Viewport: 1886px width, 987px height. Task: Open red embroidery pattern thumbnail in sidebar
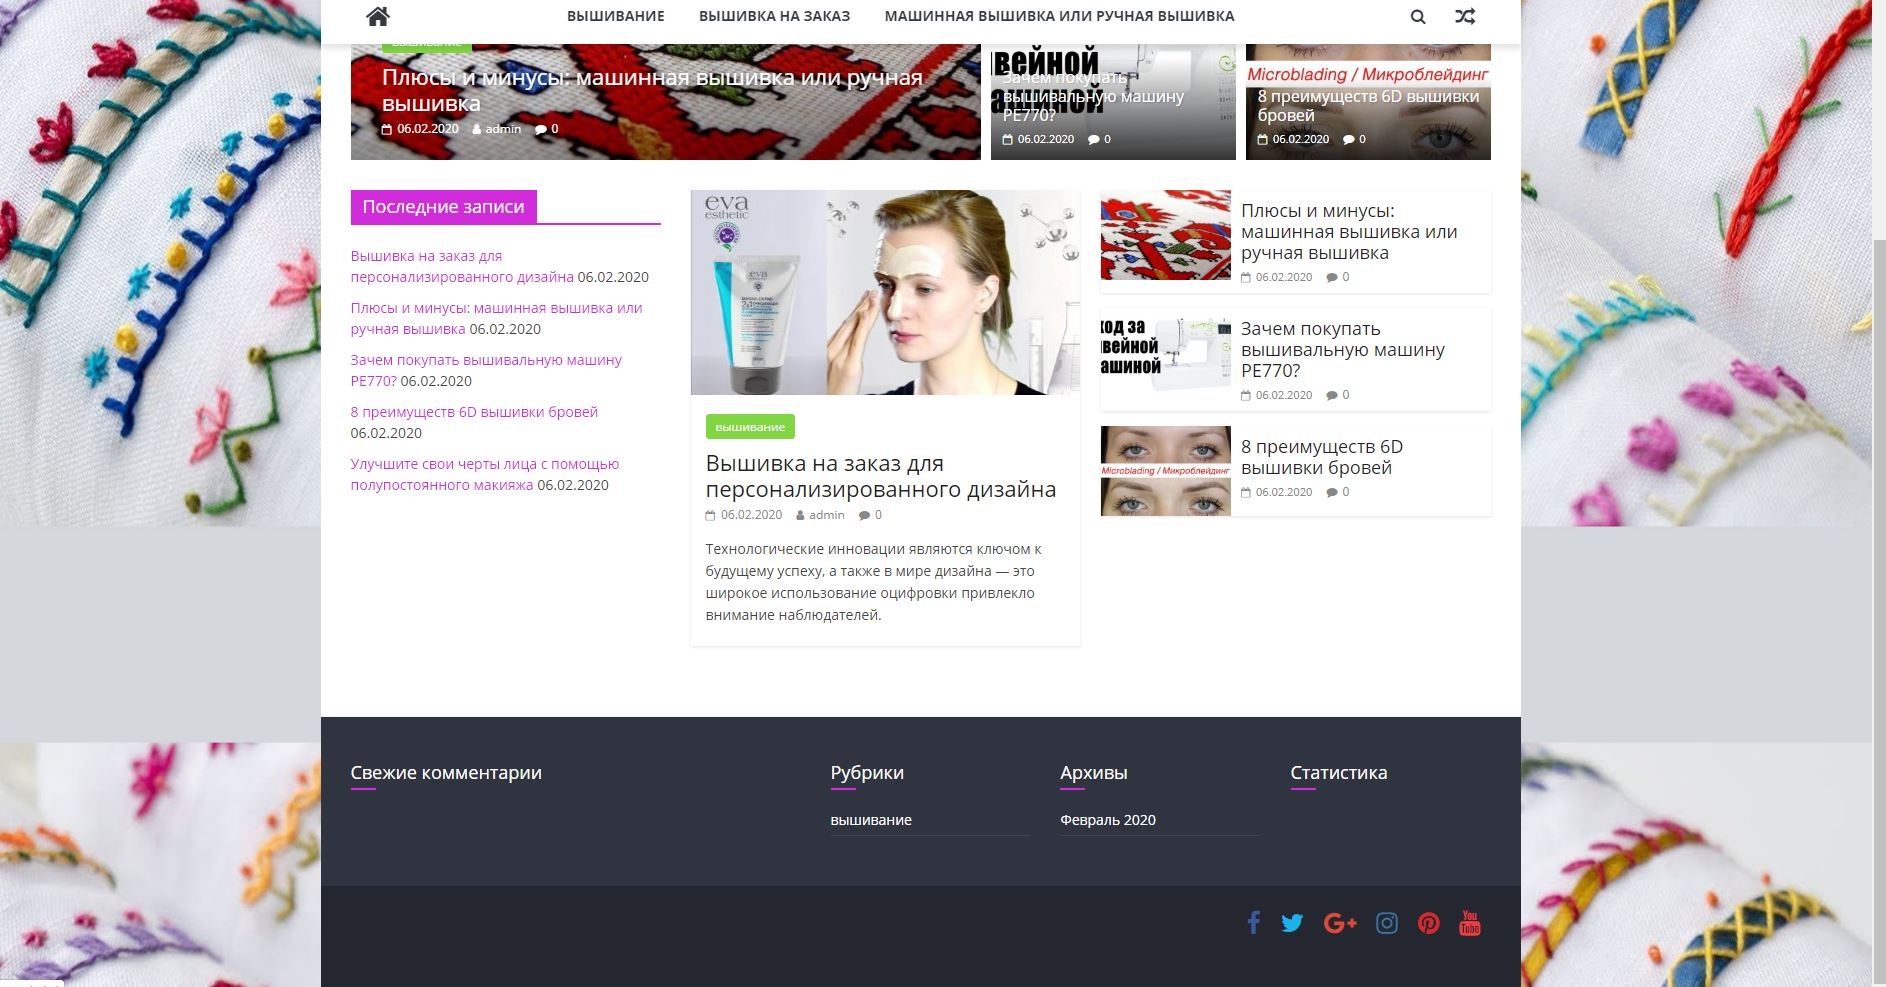(x=1165, y=235)
